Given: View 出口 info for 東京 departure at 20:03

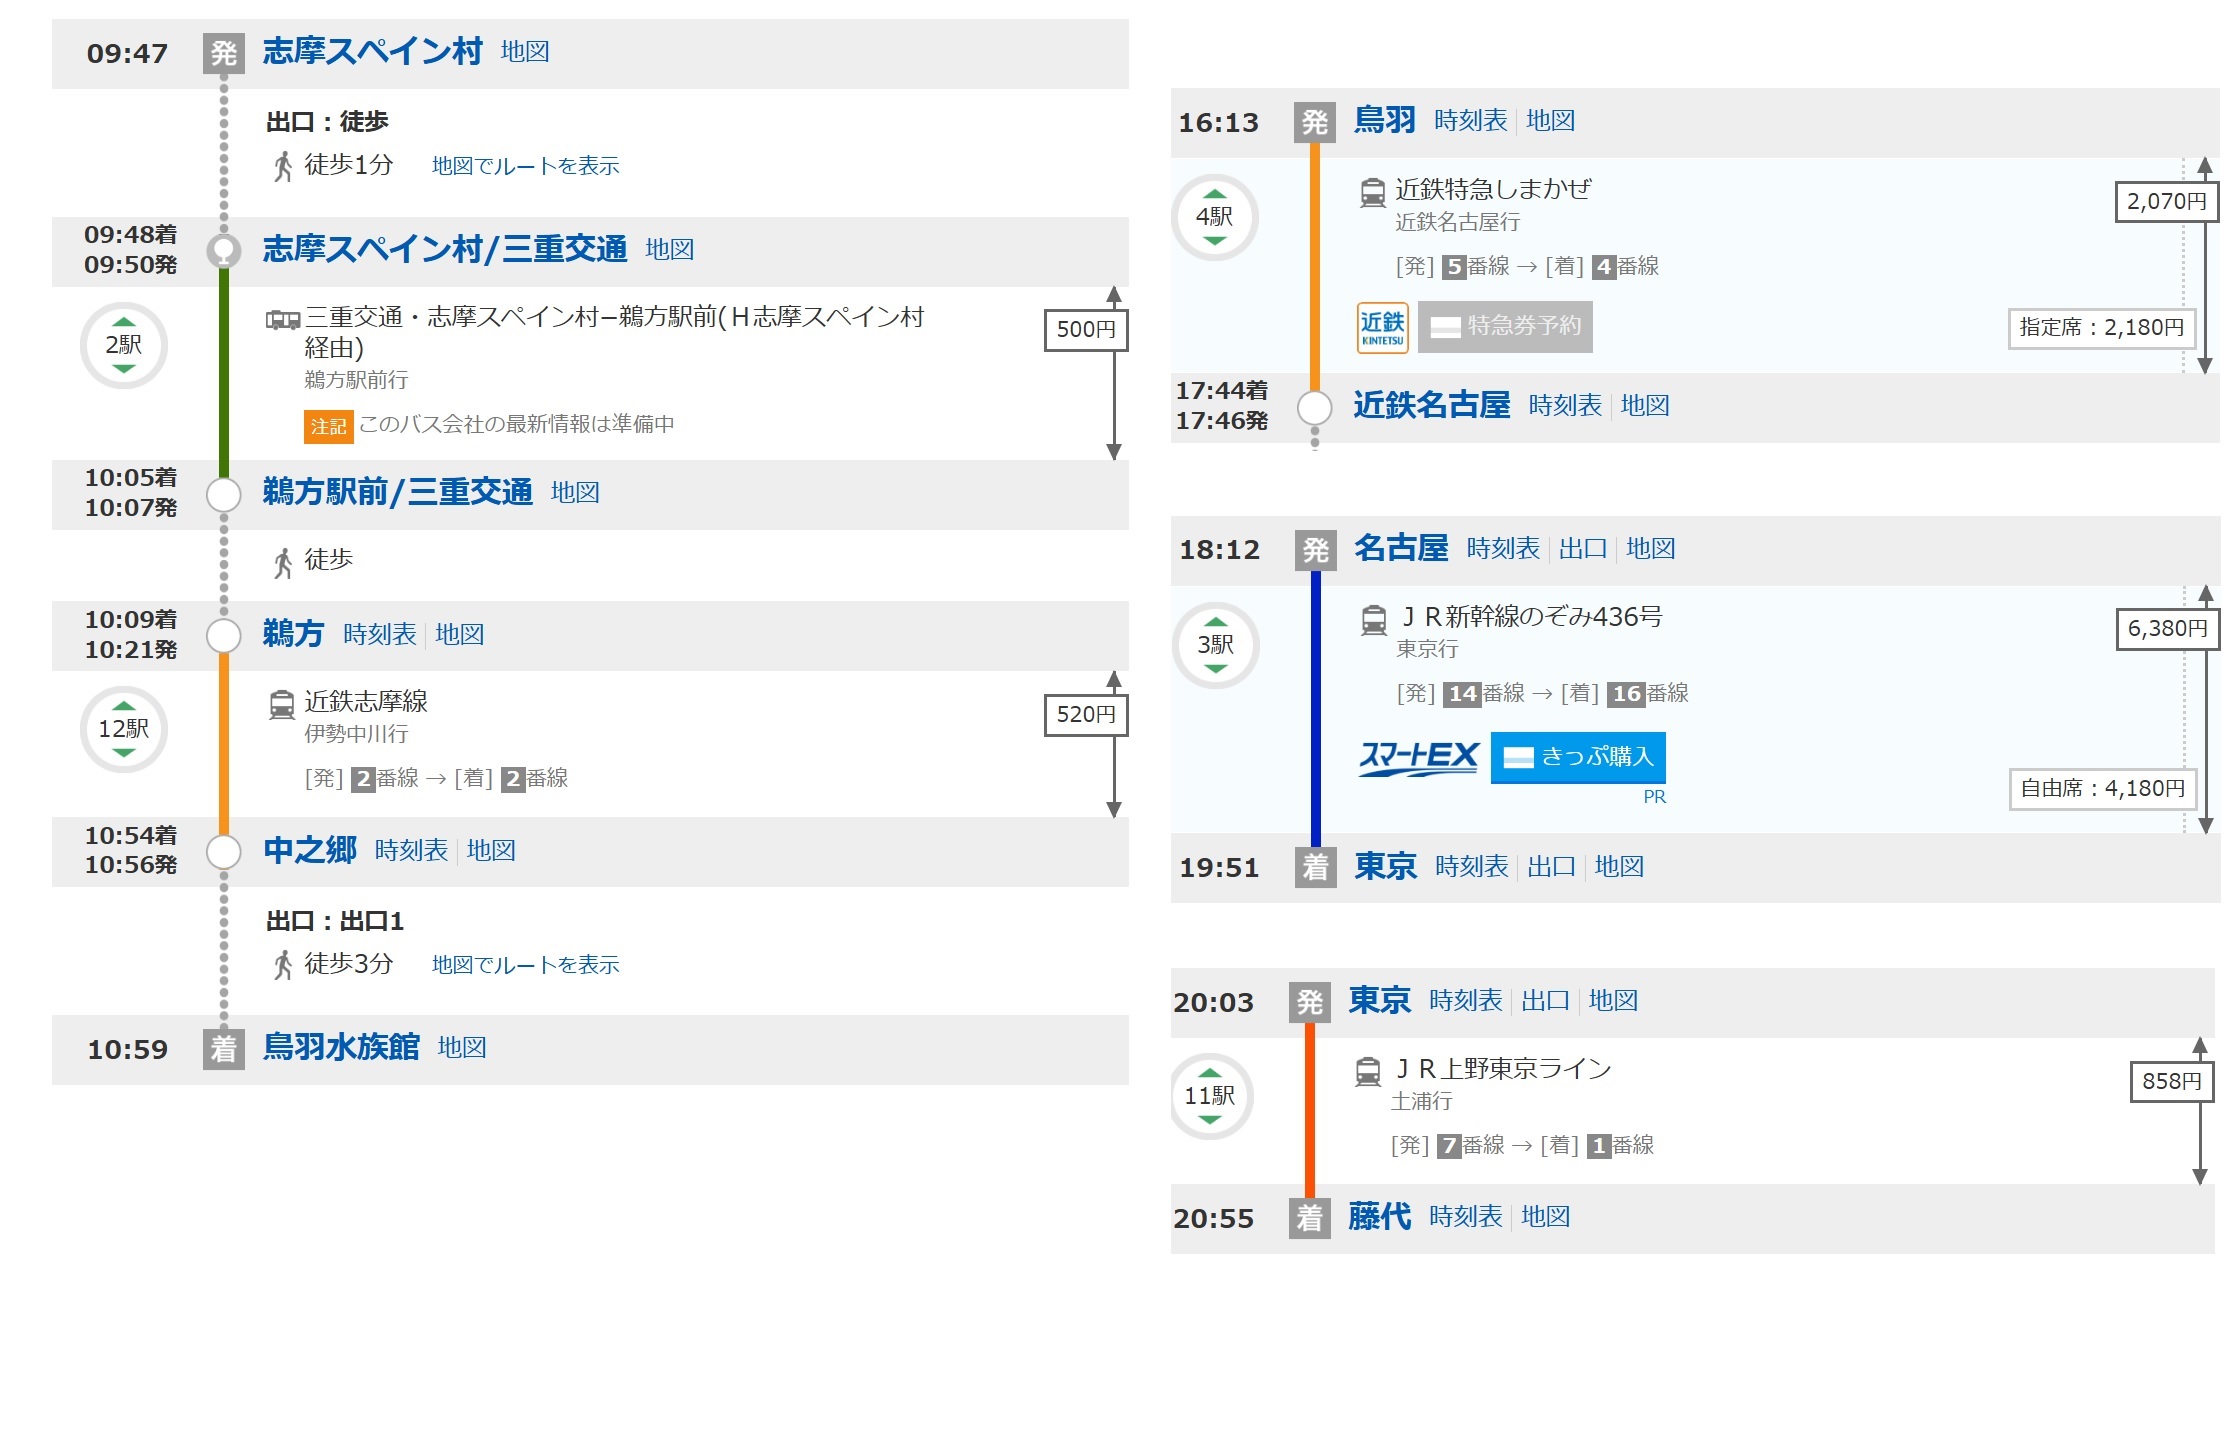Looking at the screenshot, I should [1545, 1000].
